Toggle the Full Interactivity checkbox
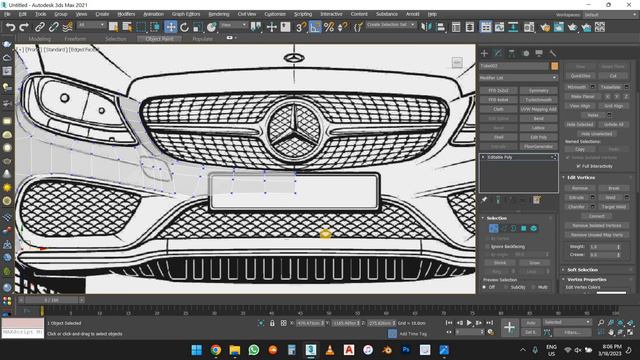This screenshot has width=640, height=360. (x=578, y=166)
